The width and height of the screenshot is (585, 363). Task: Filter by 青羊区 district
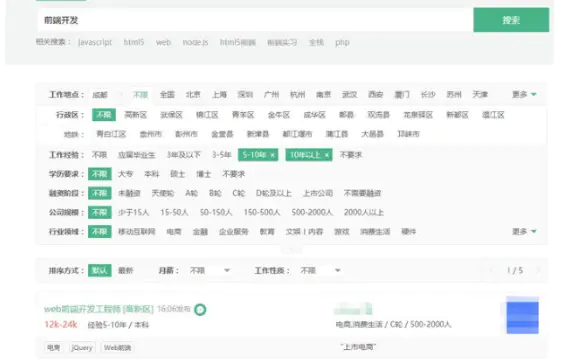pyautogui.click(x=243, y=115)
